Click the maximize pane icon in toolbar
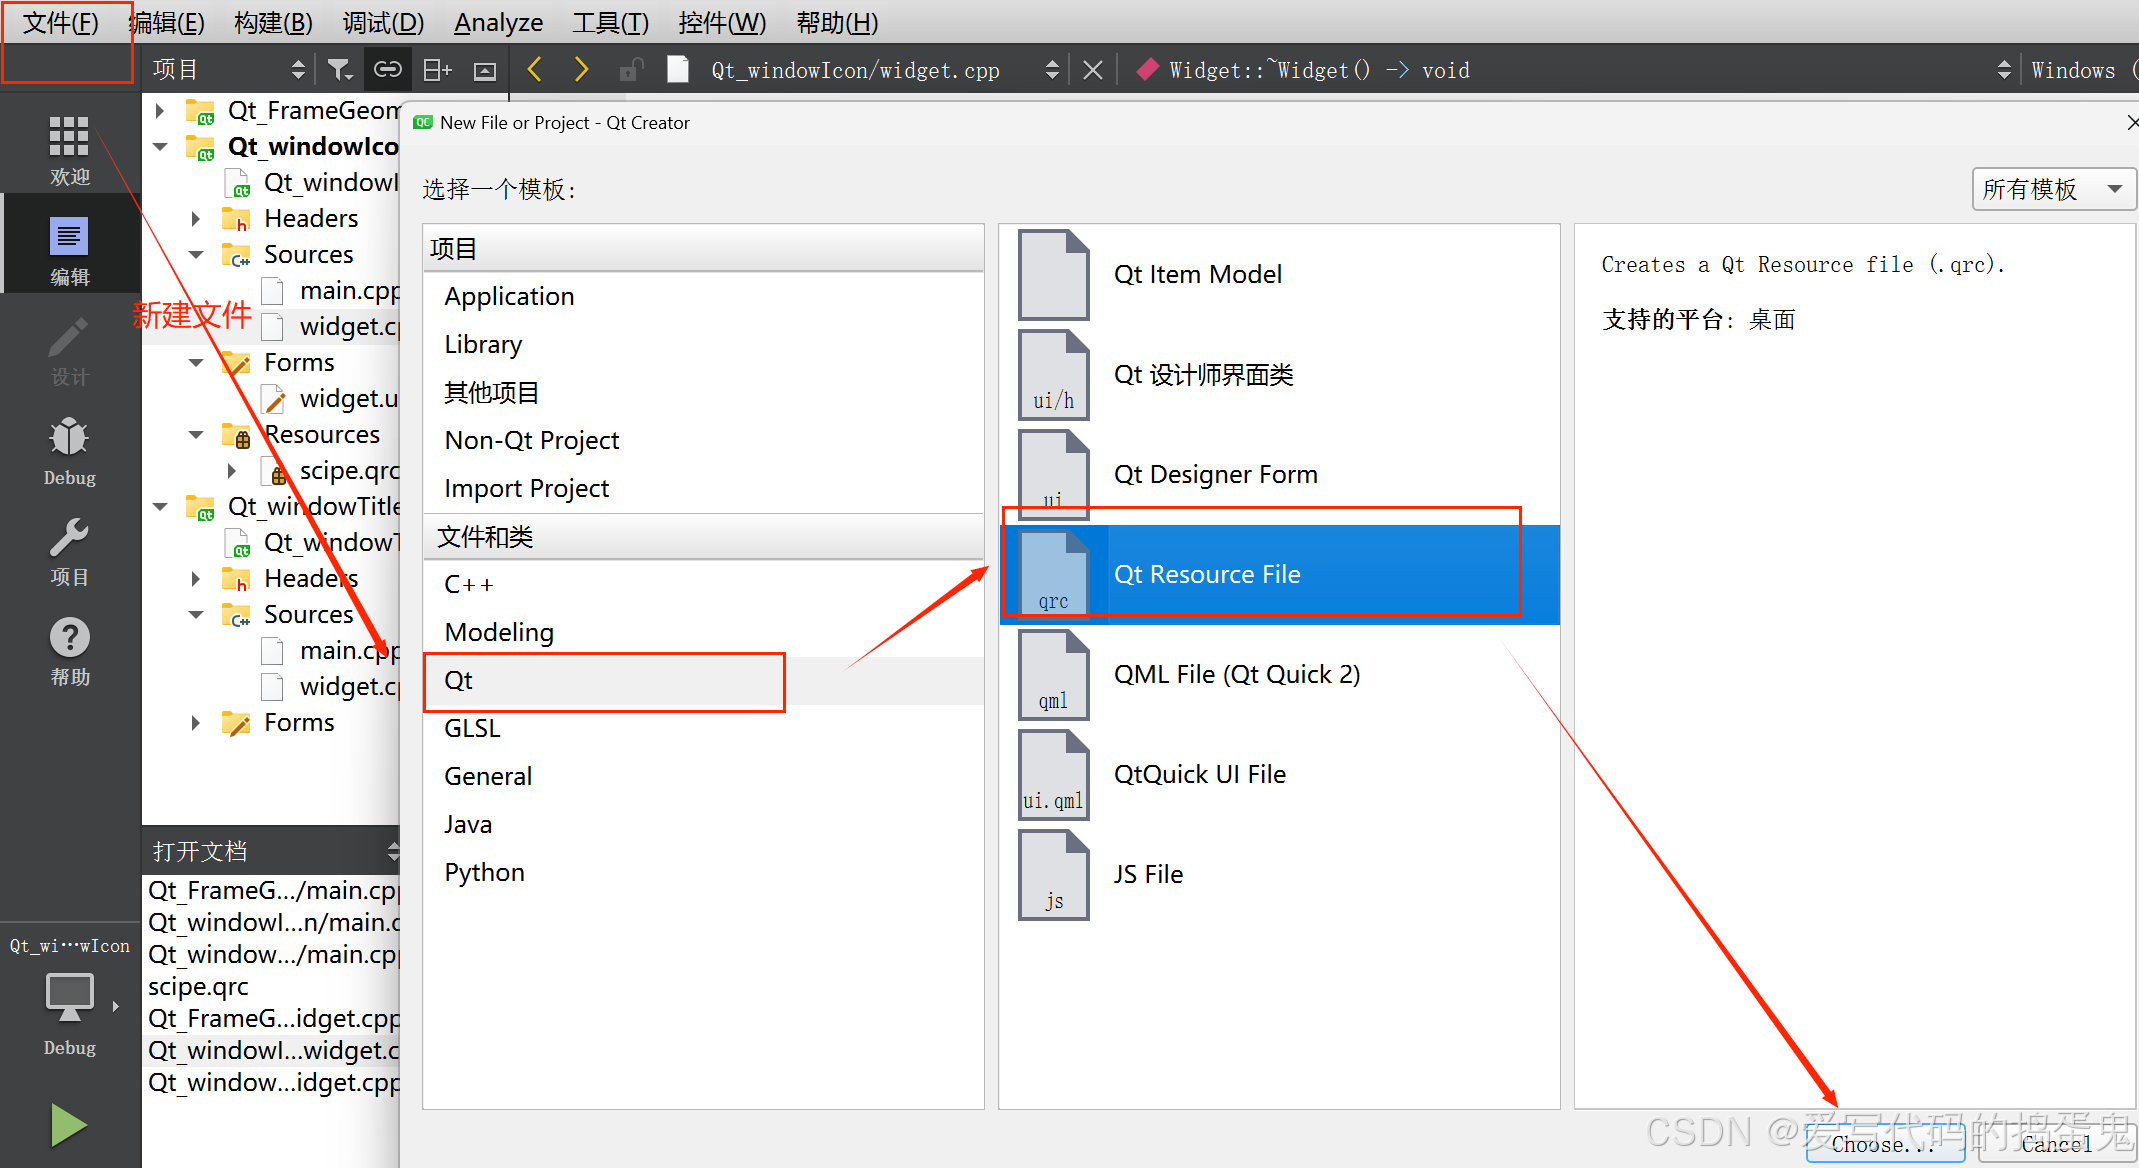2139x1168 pixels. [485, 69]
